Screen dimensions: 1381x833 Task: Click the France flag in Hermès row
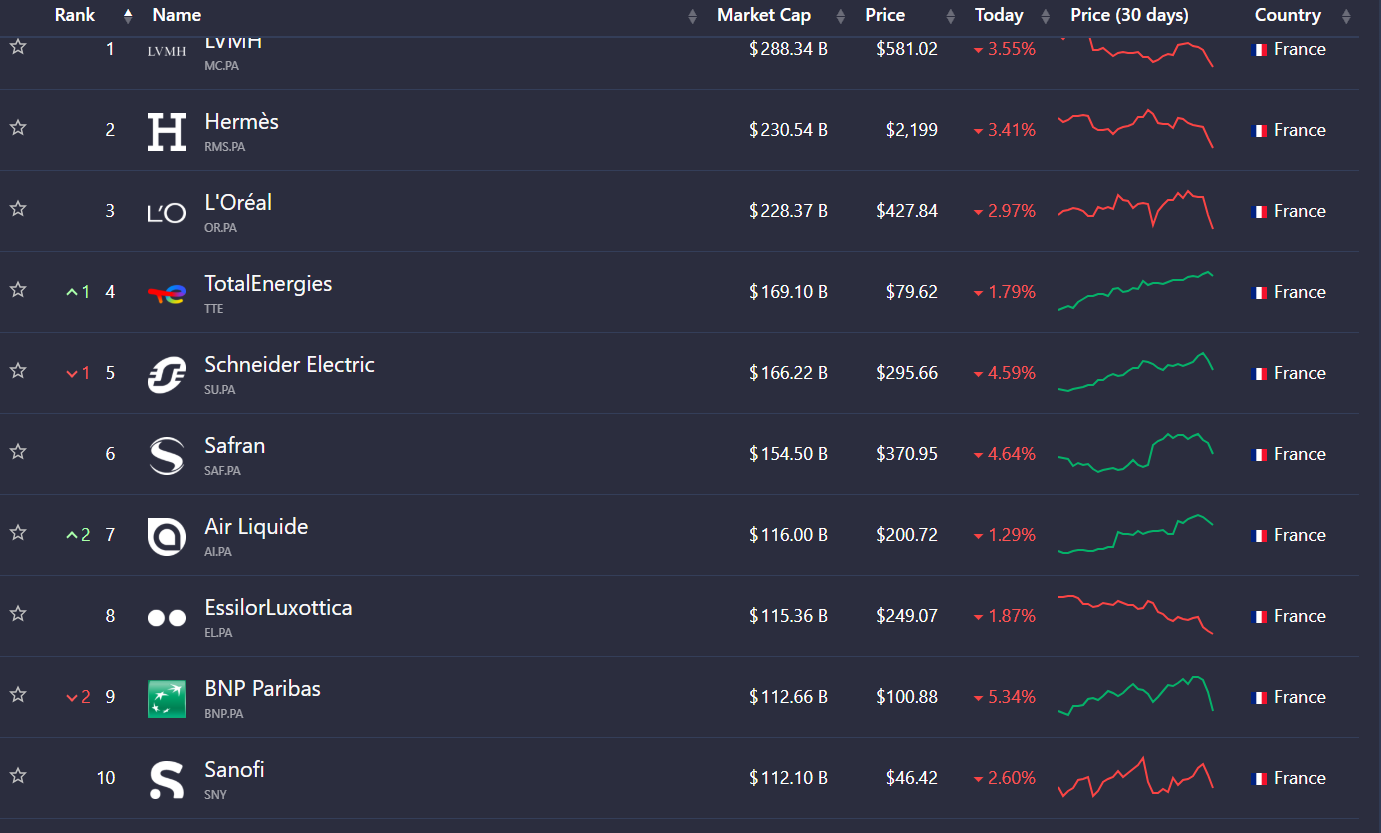click(x=1261, y=131)
